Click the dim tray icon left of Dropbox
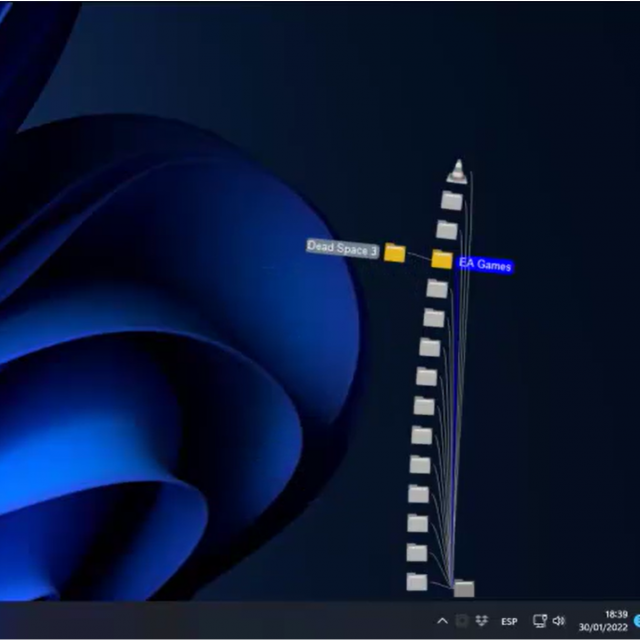640x640 pixels. coord(462,621)
